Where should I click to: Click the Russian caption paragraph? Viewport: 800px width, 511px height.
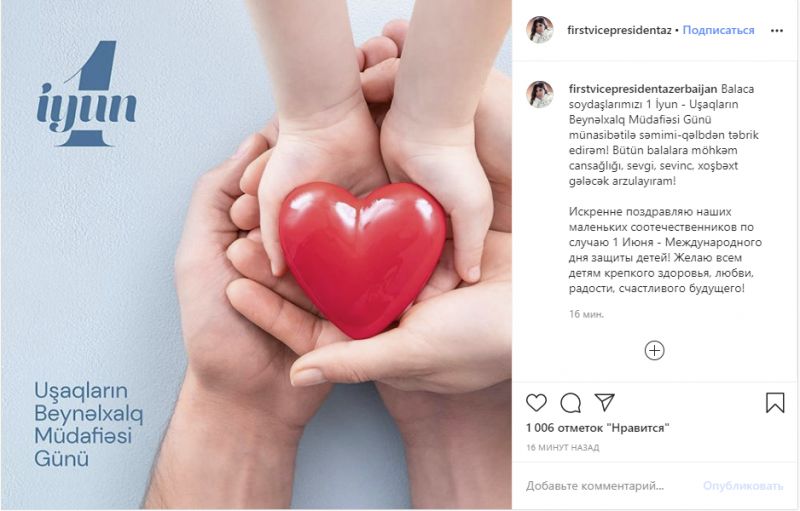tap(665, 250)
